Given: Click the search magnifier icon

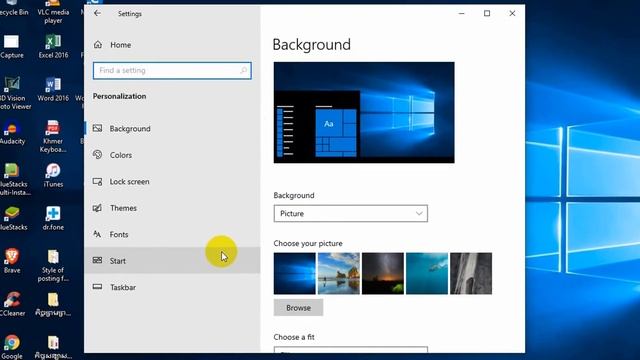Looking at the screenshot, I should [243, 71].
